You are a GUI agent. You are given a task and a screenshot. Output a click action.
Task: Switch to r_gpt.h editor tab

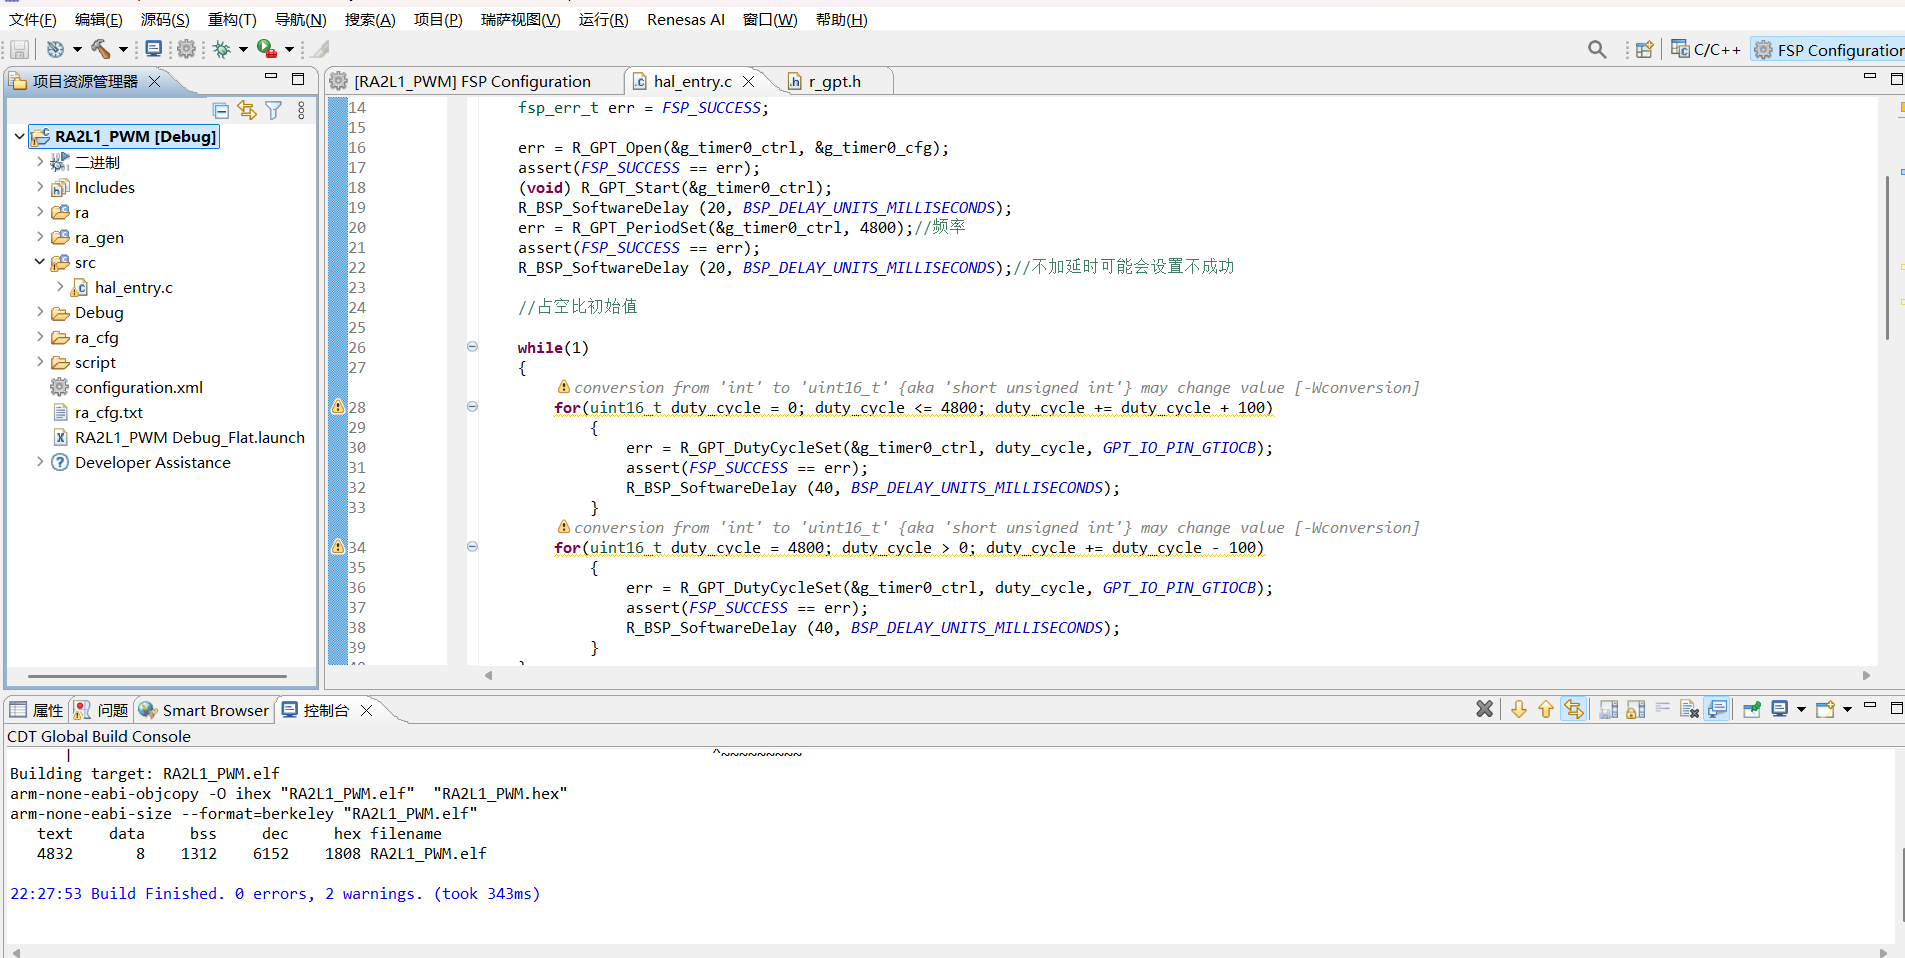click(x=834, y=81)
